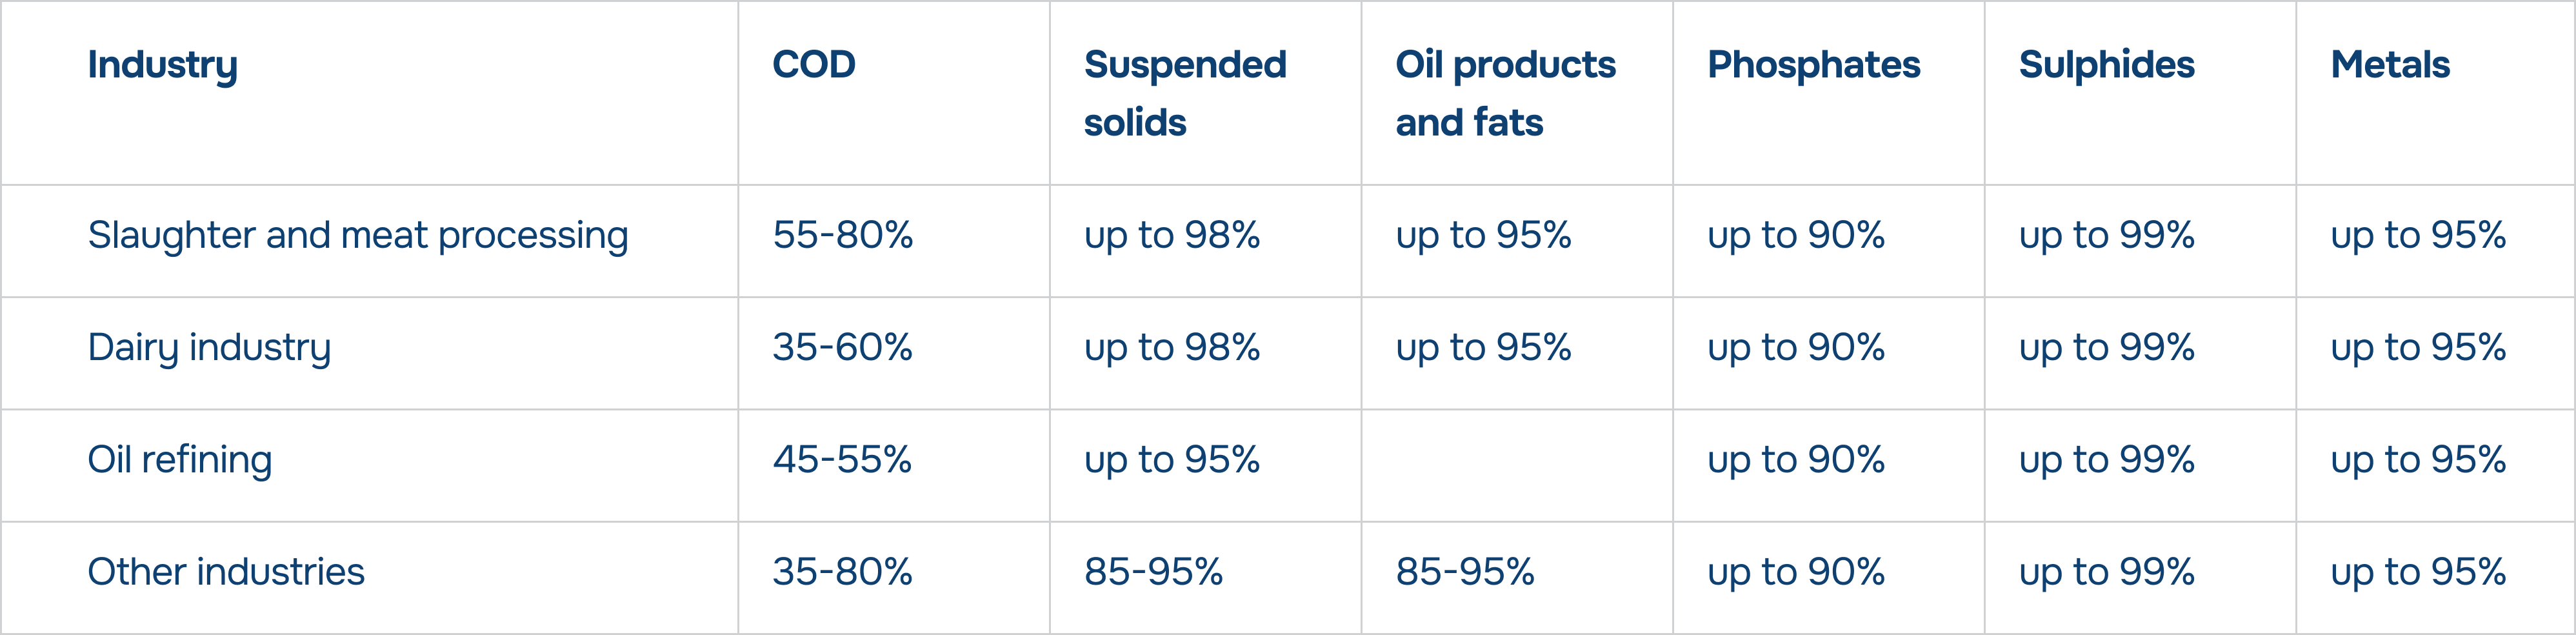
Task: Click the Industry column header
Action: (x=162, y=65)
